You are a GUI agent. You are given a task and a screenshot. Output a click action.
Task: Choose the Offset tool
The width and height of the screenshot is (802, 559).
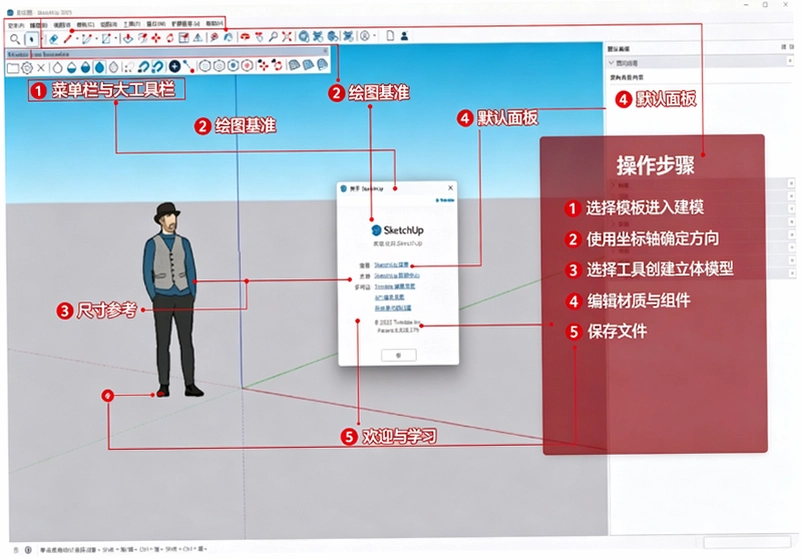pyautogui.click(x=143, y=37)
